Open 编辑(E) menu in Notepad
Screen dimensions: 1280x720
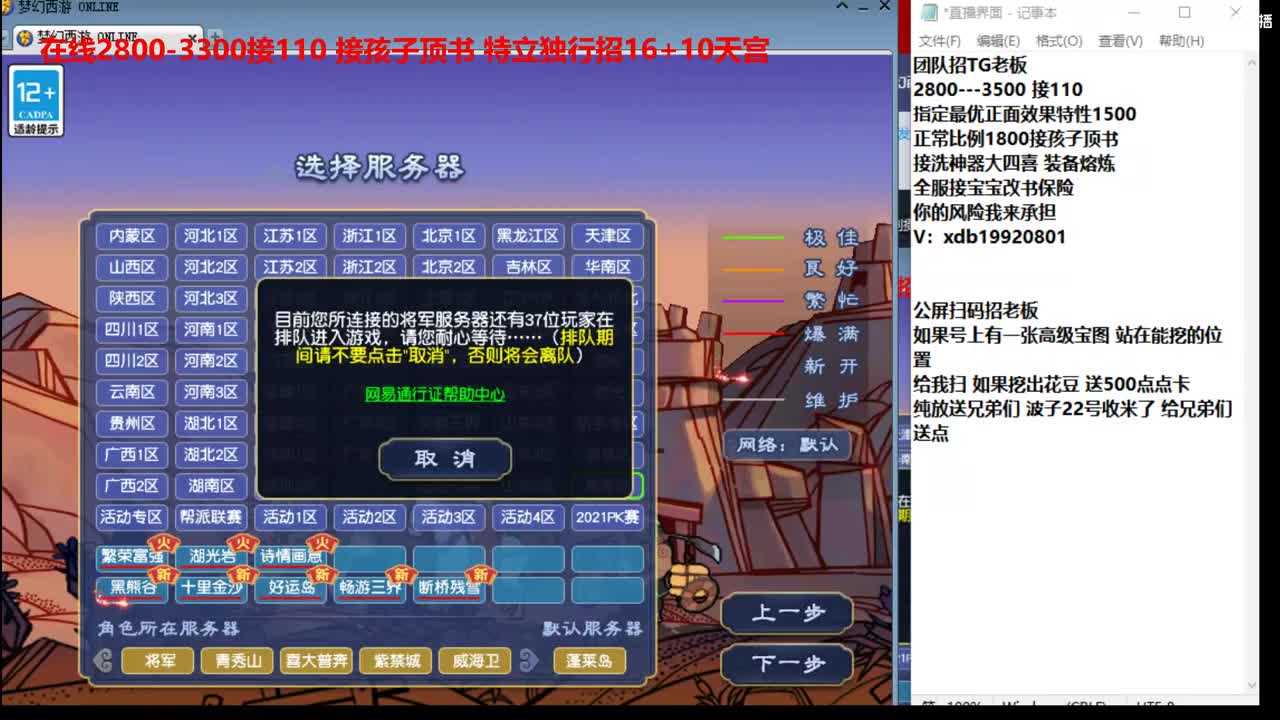click(998, 41)
